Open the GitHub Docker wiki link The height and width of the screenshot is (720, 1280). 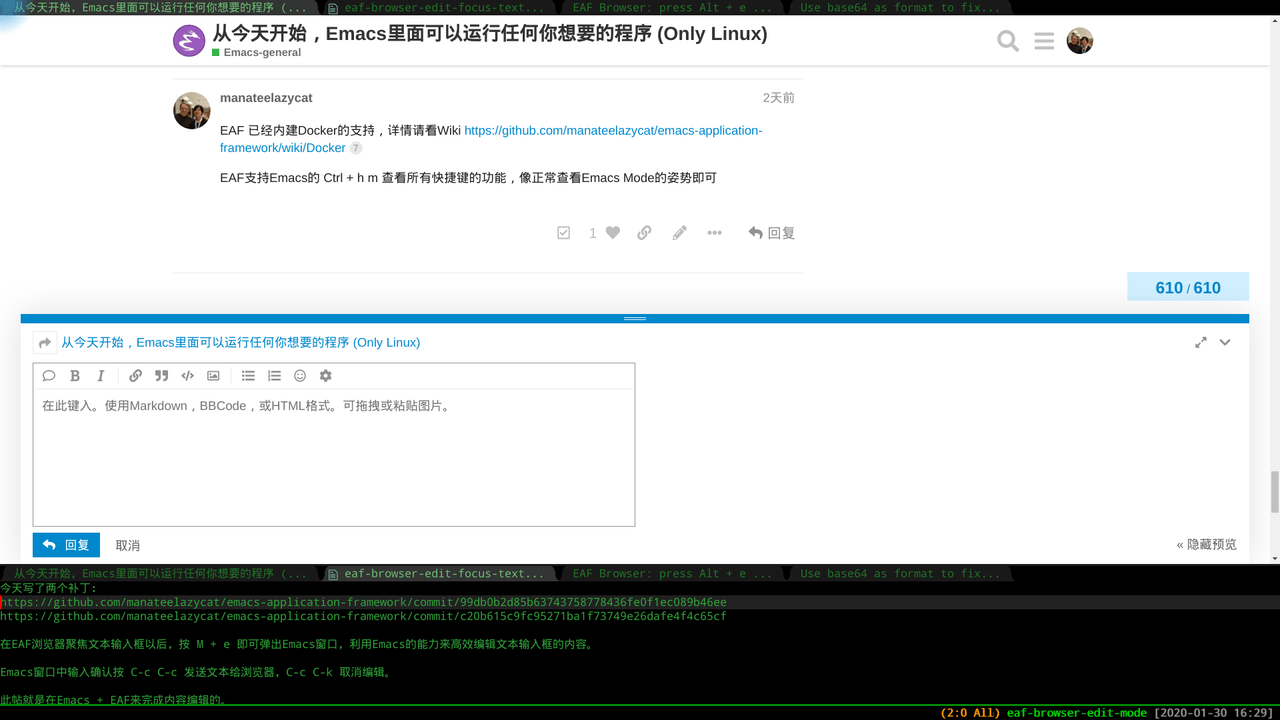491,139
